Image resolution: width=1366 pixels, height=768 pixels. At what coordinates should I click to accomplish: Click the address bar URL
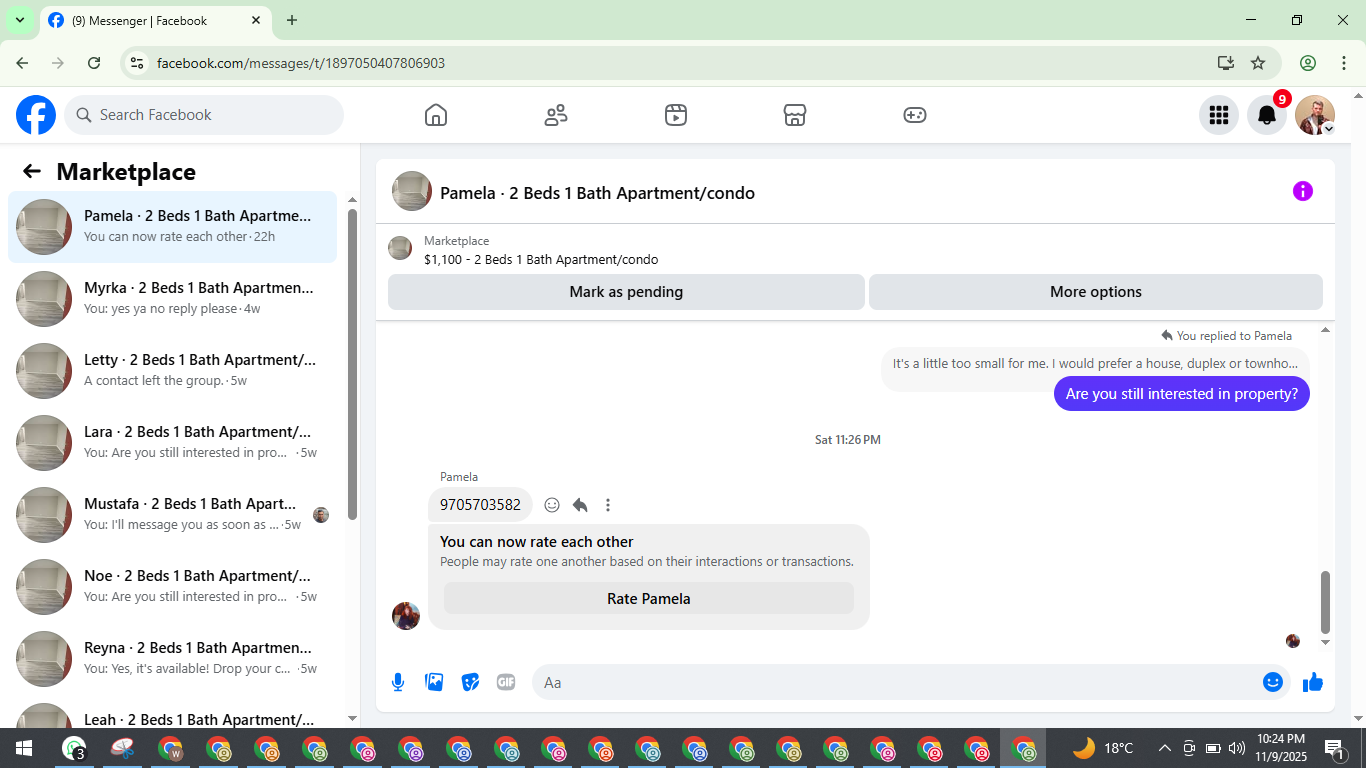(x=301, y=63)
